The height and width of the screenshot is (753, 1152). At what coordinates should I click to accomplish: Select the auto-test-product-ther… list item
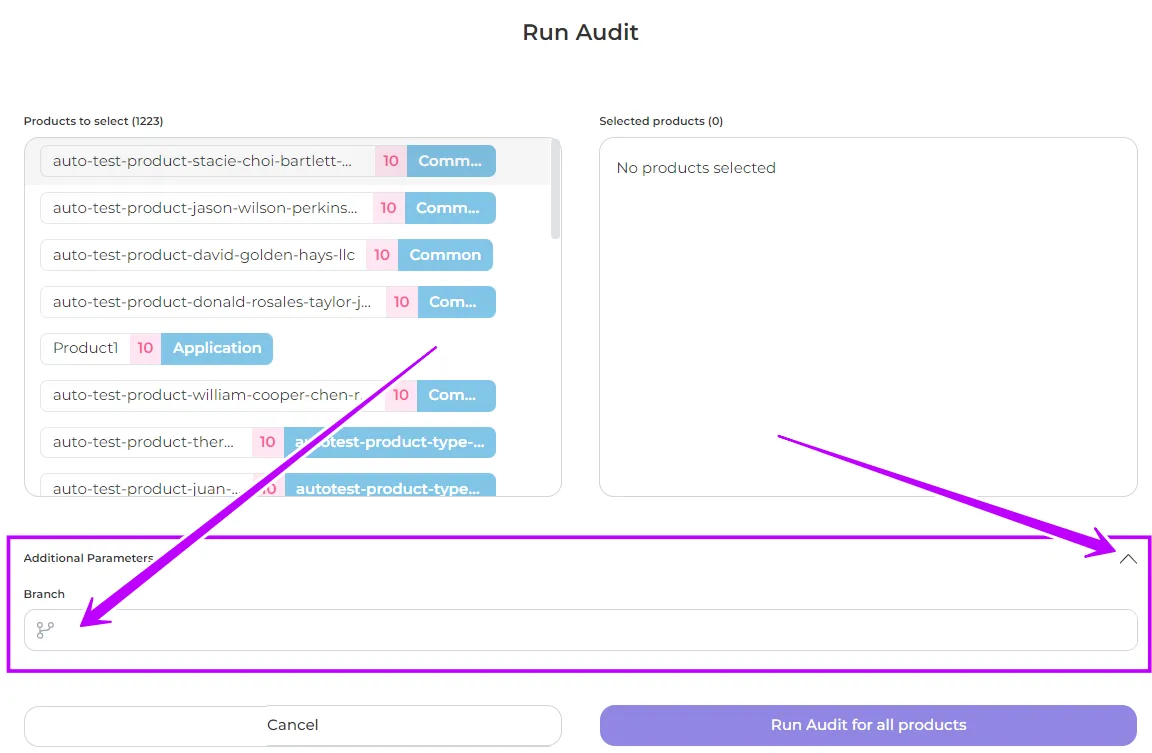tap(145, 442)
